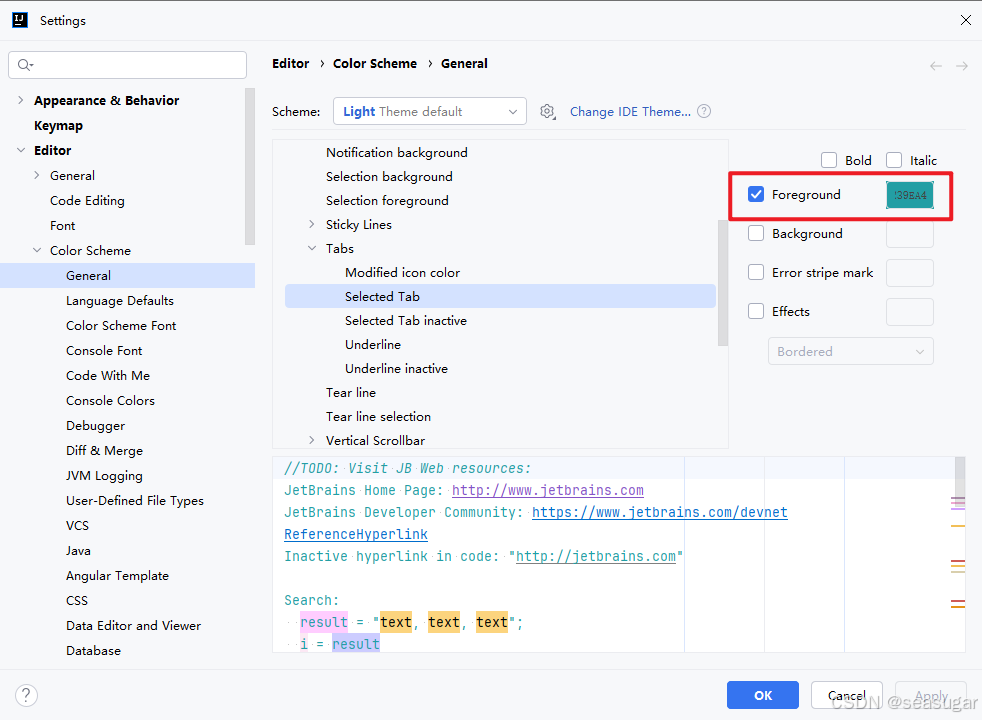982x720 pixels.
Task: Open the help icon next to Change IDE Theme
Action: pos(704,111)
